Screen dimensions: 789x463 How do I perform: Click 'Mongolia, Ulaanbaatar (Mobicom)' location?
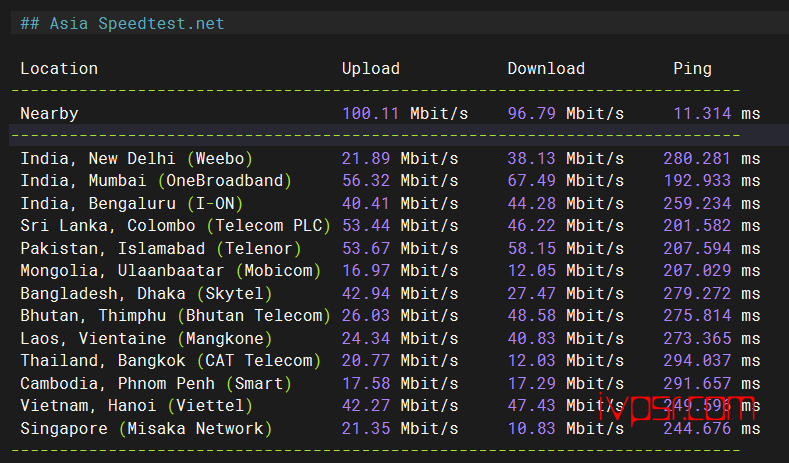(171, 271)
